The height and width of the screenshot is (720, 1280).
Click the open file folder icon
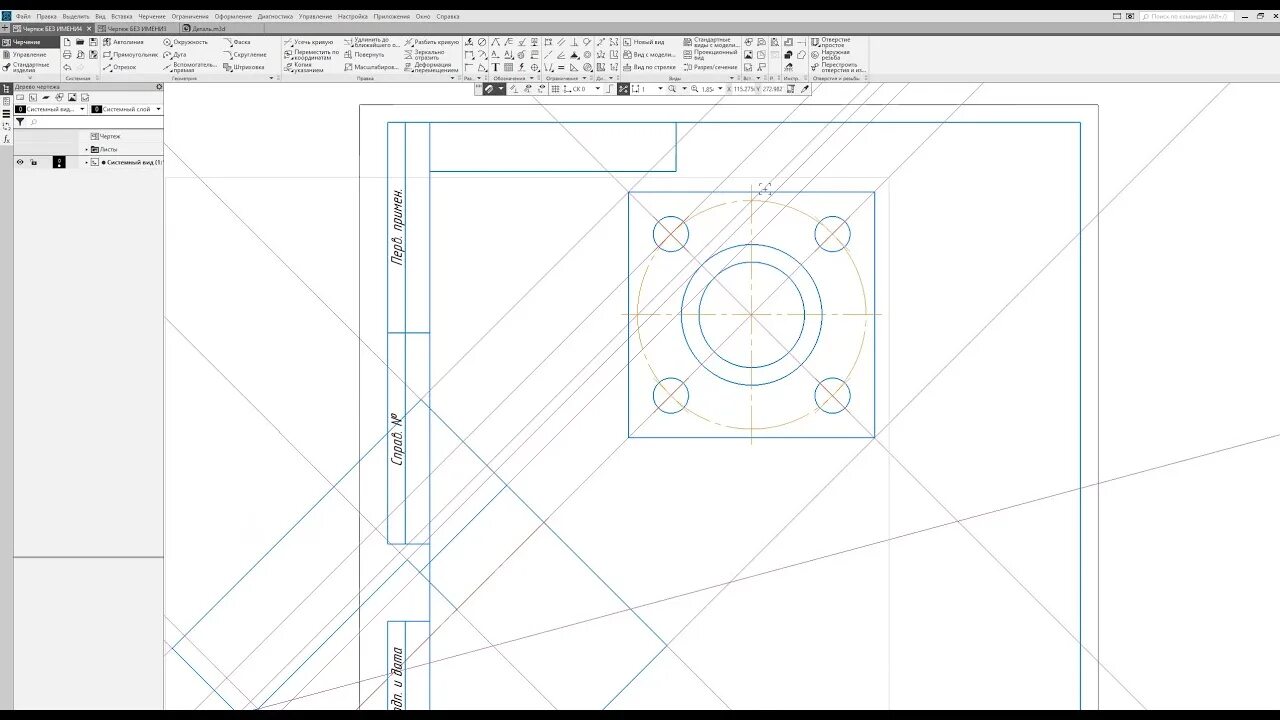[x=80, y=42]
